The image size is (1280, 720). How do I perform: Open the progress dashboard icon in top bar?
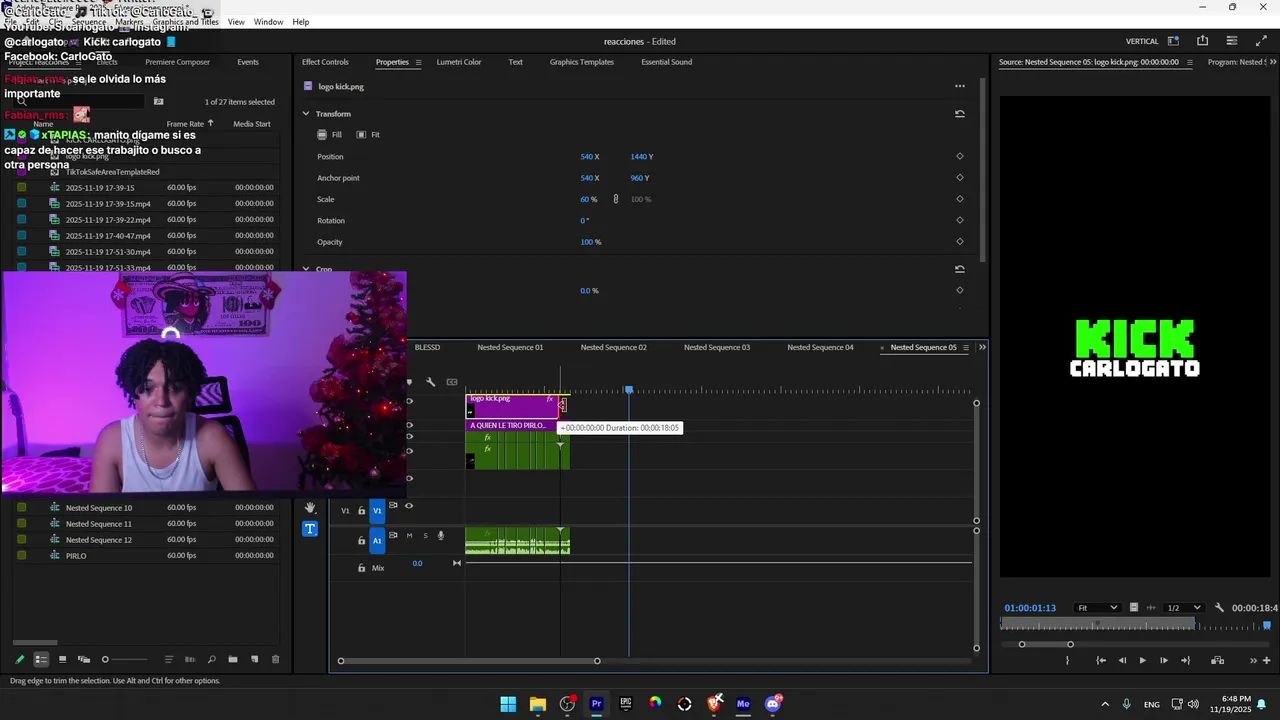click(x=1232, y=41)
